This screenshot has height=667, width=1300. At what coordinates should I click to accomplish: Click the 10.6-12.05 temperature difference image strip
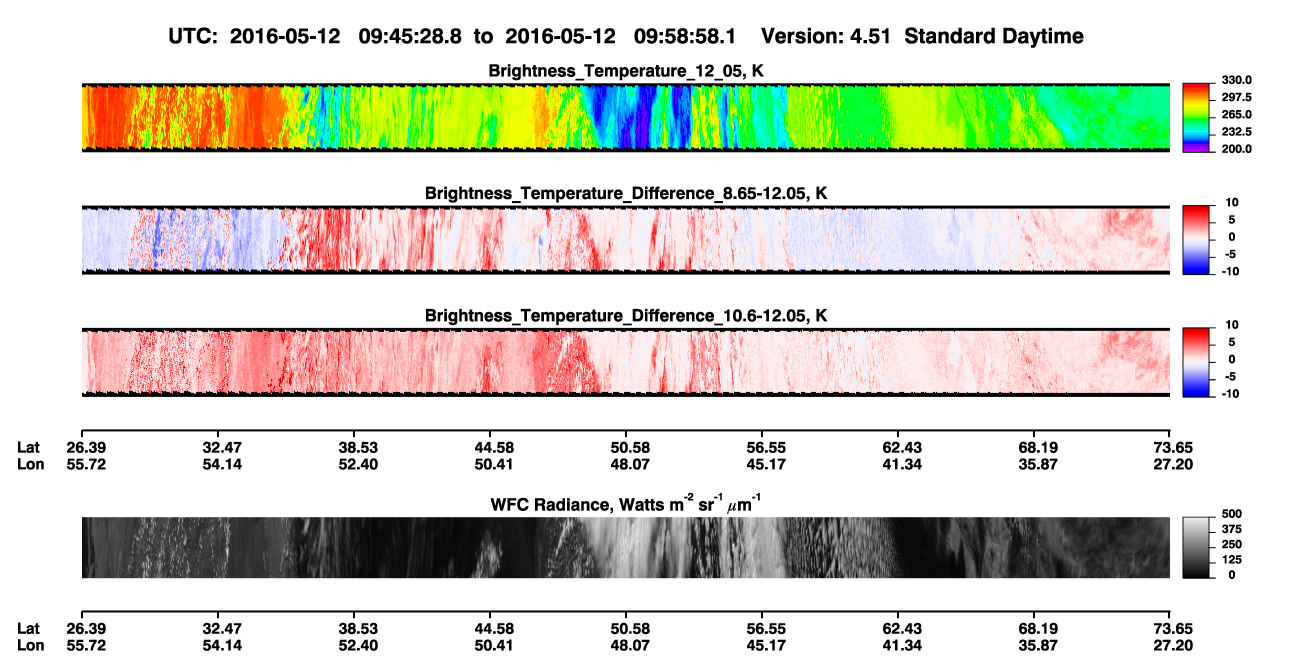click(625, 363)
